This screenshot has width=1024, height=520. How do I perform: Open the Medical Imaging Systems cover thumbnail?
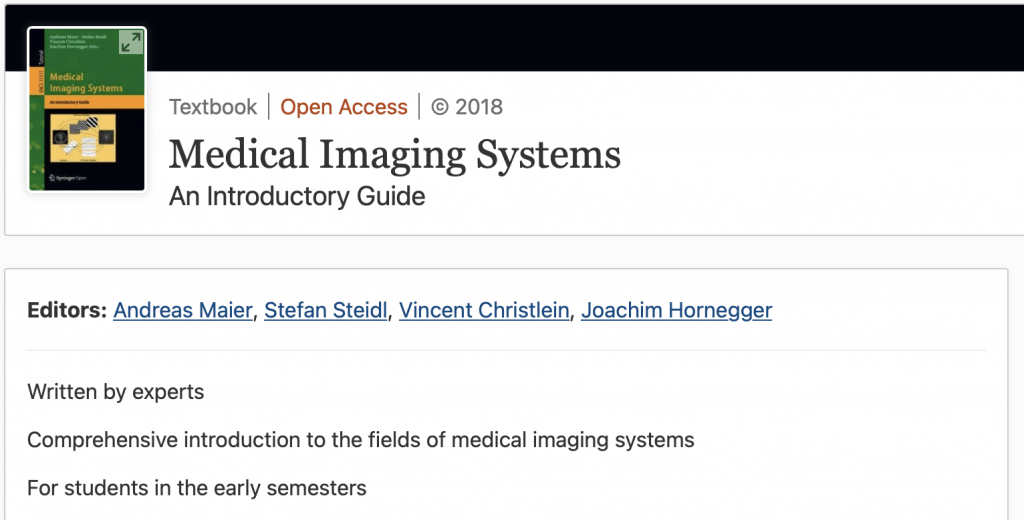(x=87, y=110)
